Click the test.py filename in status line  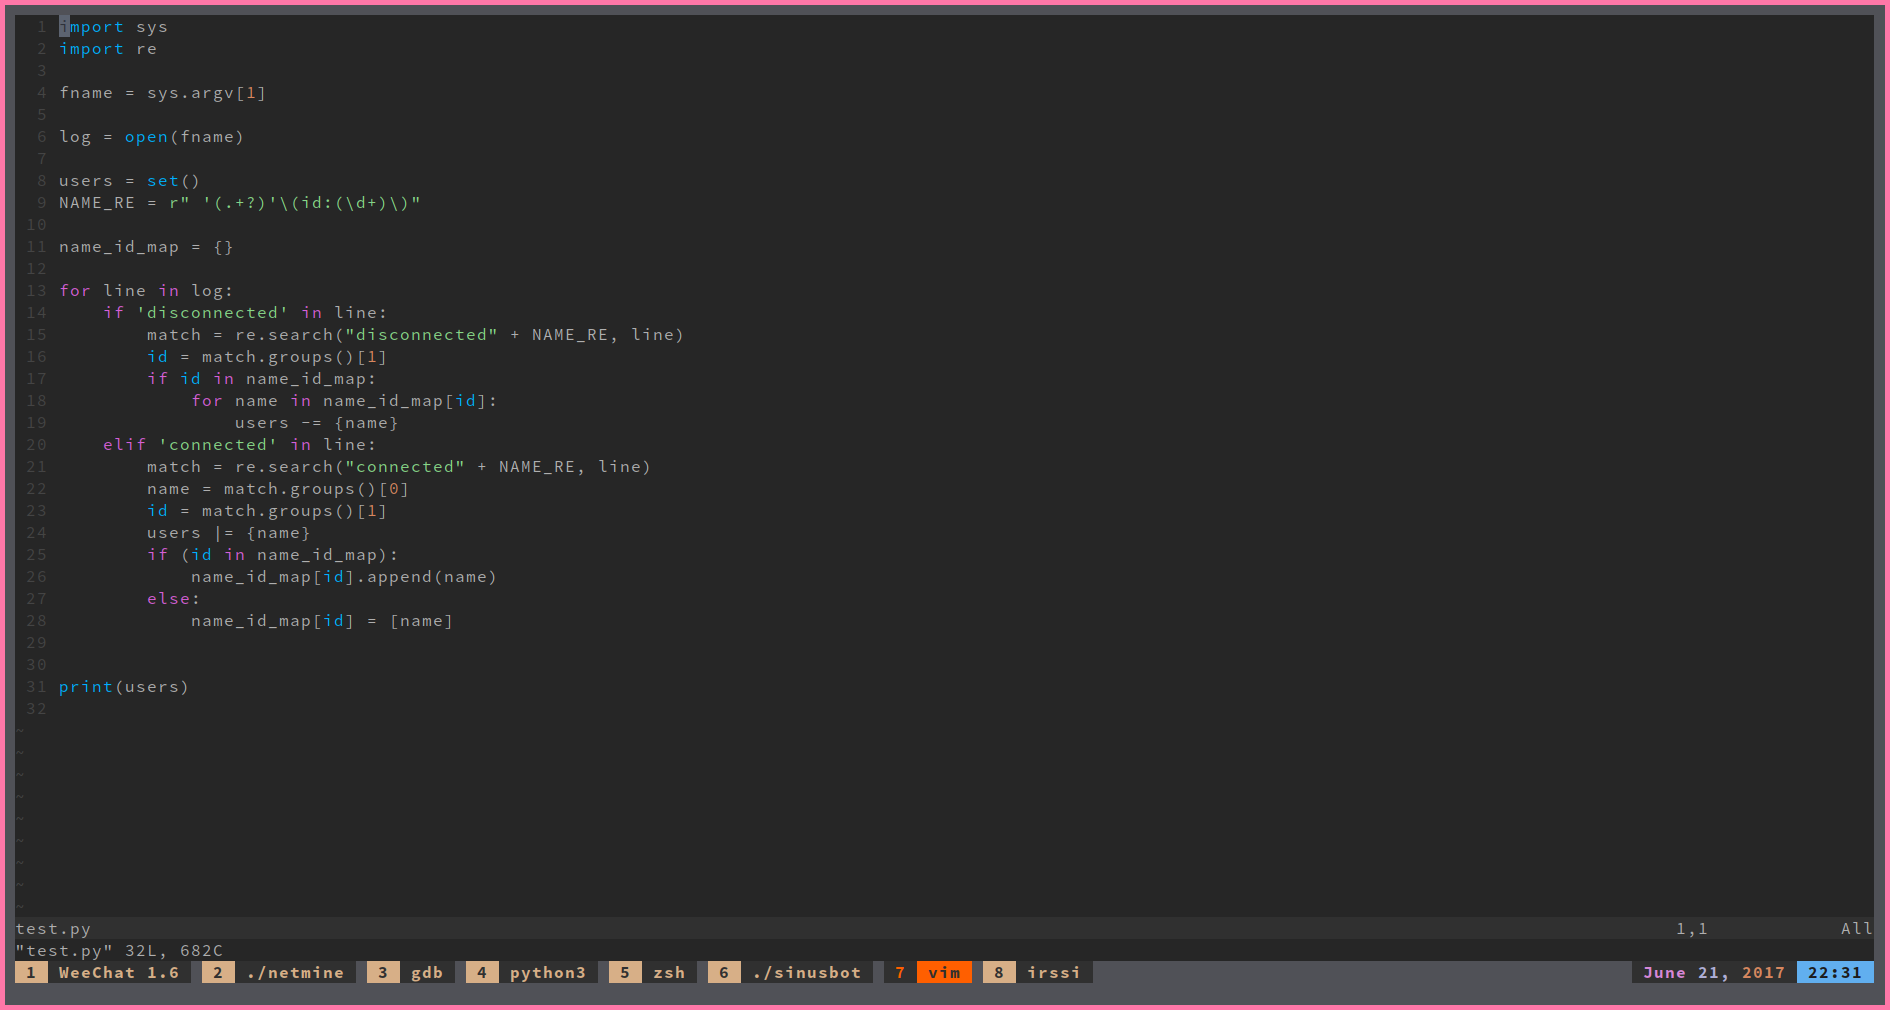click(x=53, y=929)
